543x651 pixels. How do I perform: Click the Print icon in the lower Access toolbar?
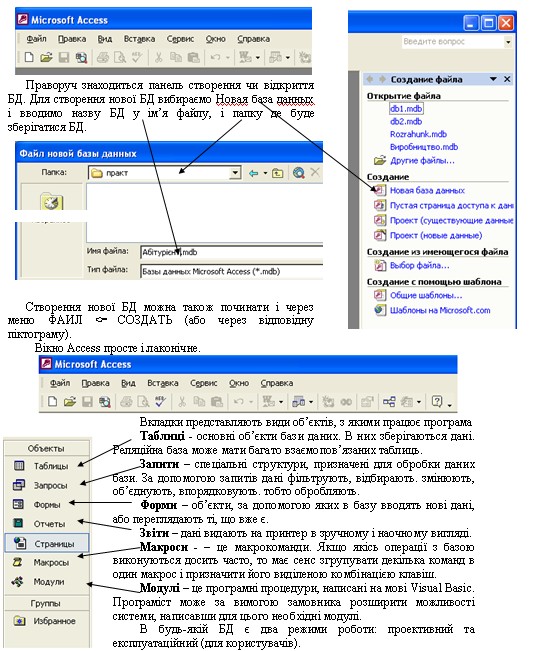click(126, 401)
